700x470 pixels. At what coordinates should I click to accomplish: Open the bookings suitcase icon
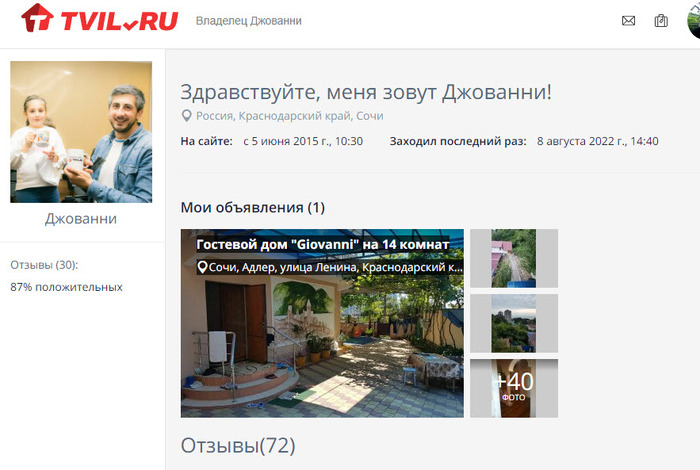(661, 21)
